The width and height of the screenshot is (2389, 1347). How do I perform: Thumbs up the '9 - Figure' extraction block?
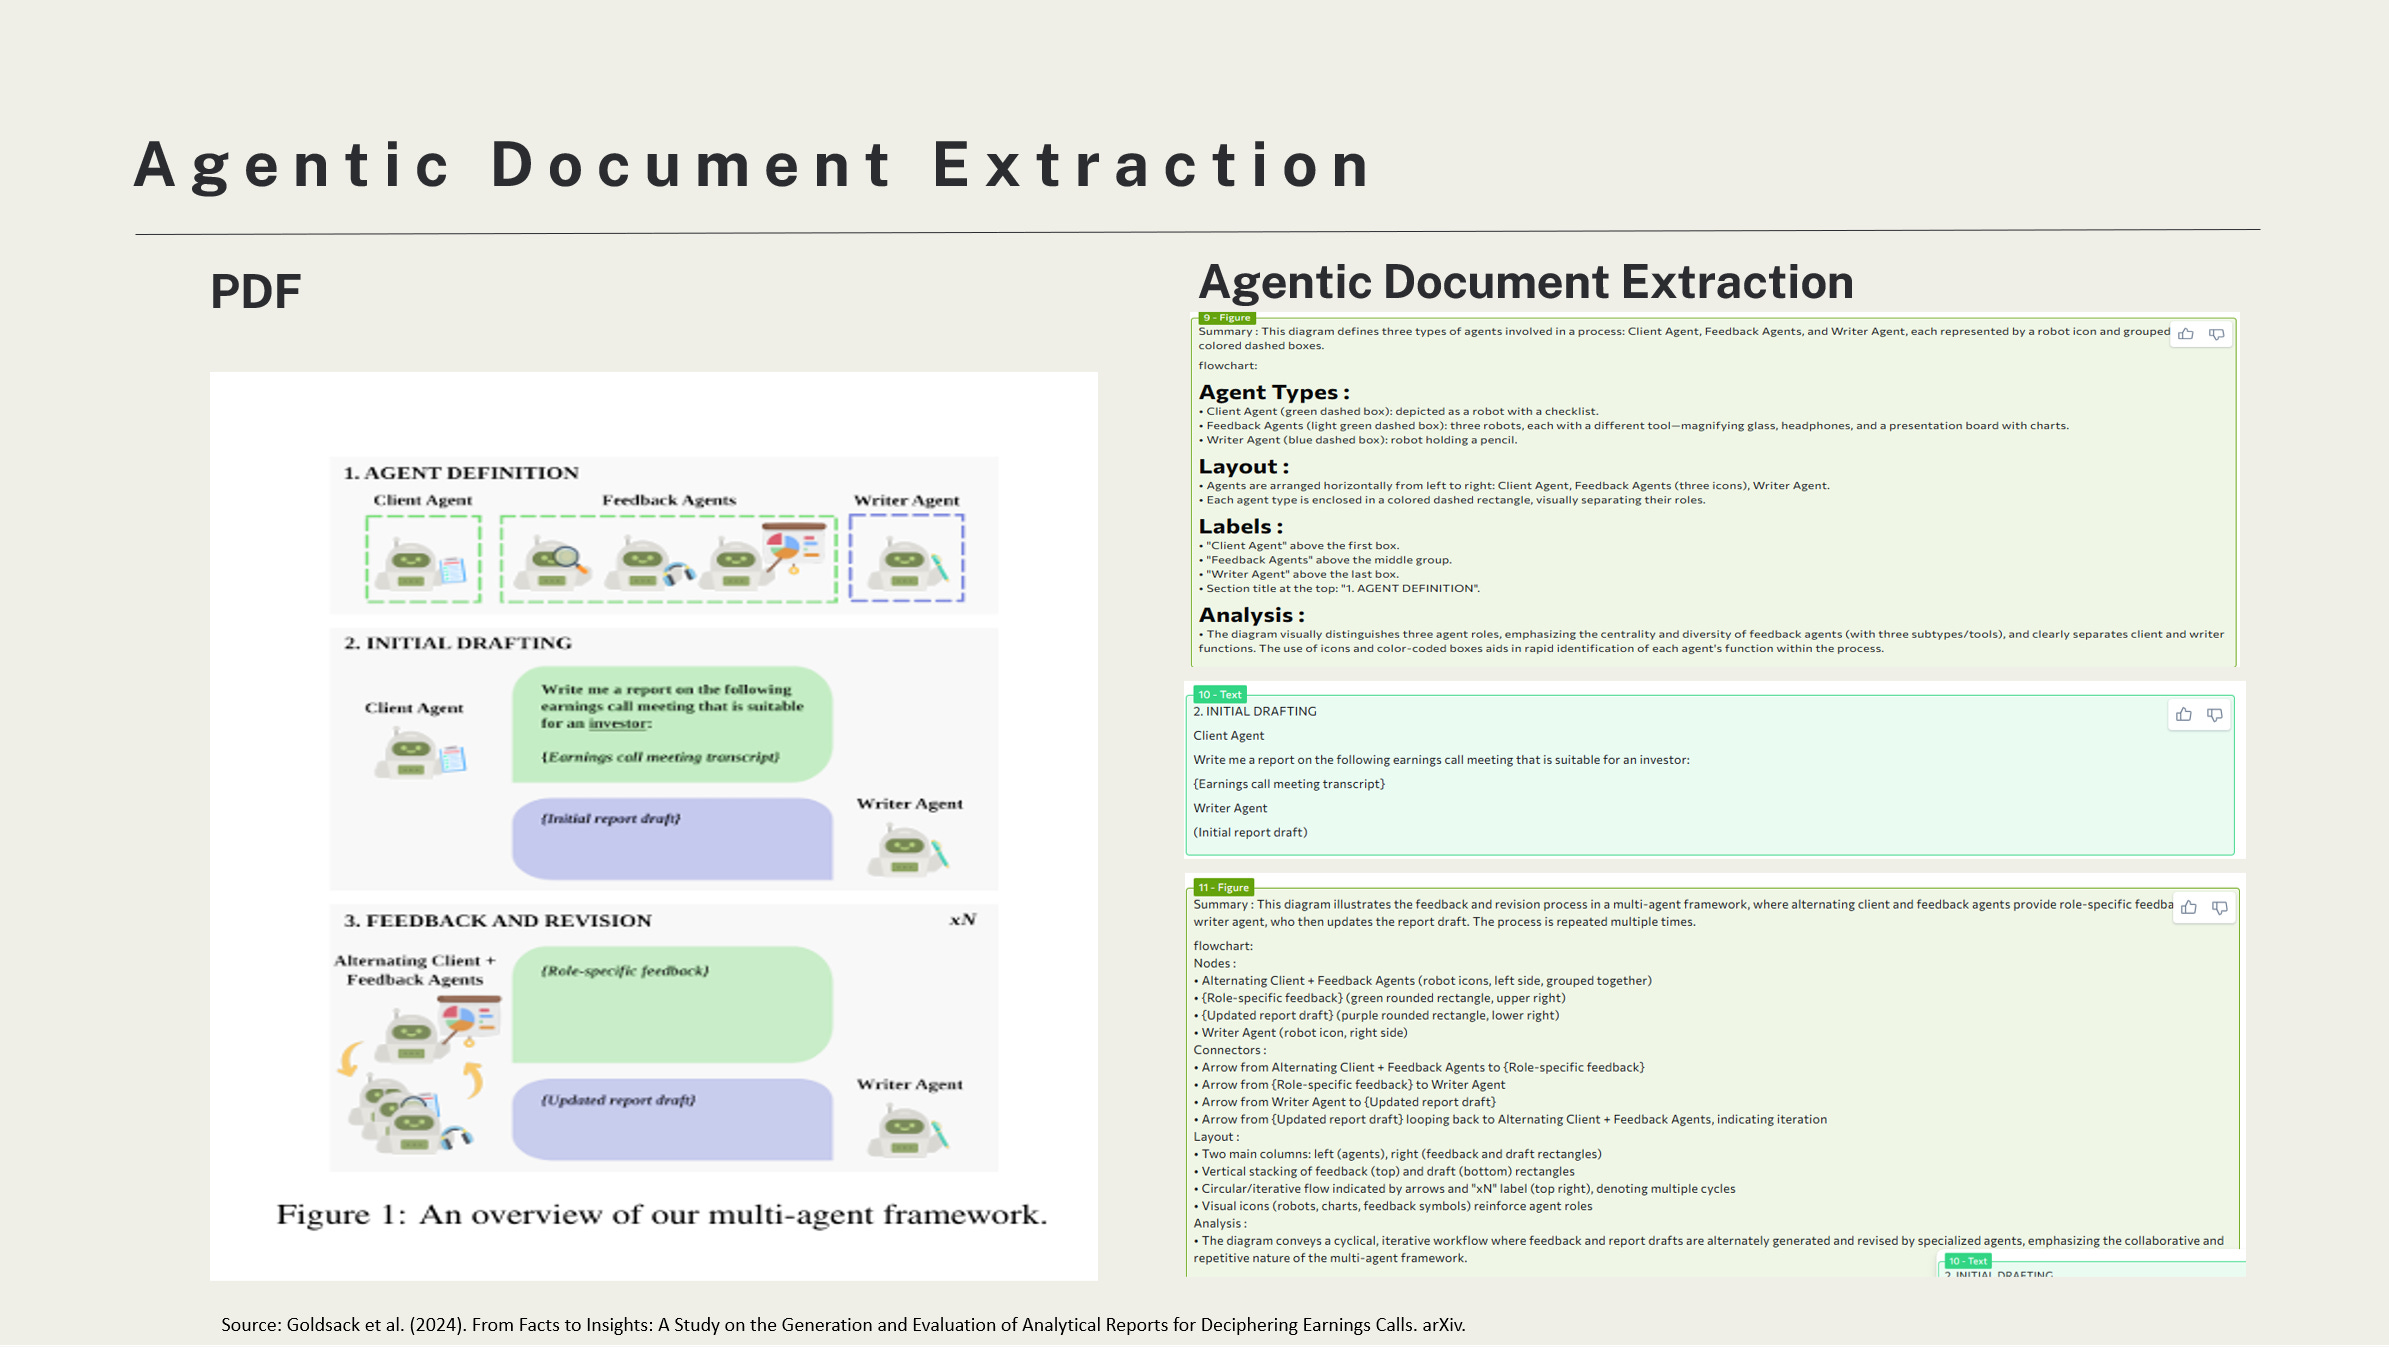[2186, 334]
